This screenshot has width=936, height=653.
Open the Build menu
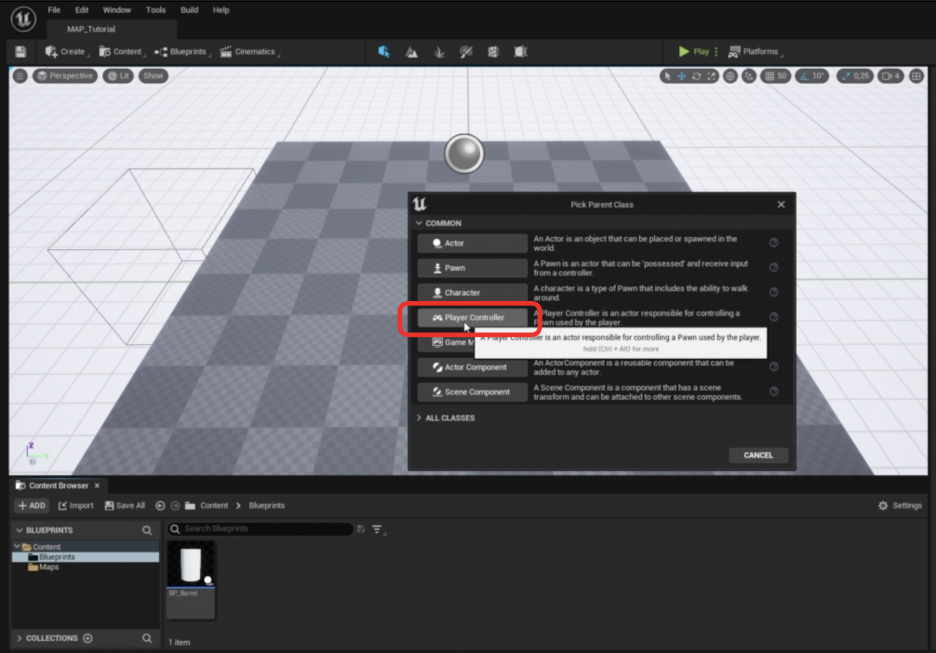[189, 10]
